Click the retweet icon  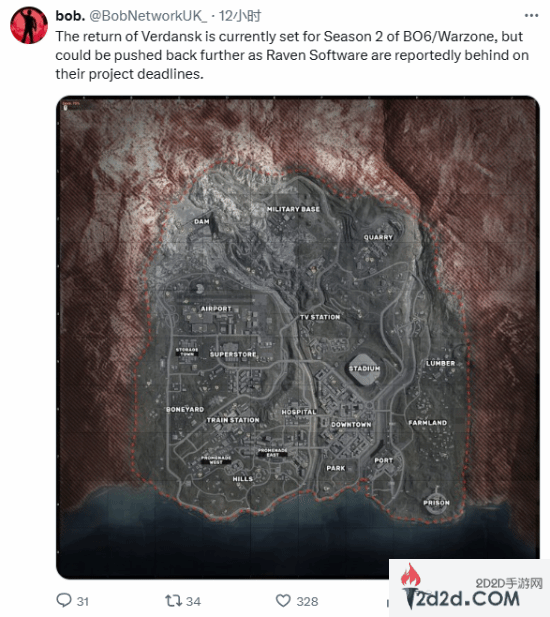point(173,600)
